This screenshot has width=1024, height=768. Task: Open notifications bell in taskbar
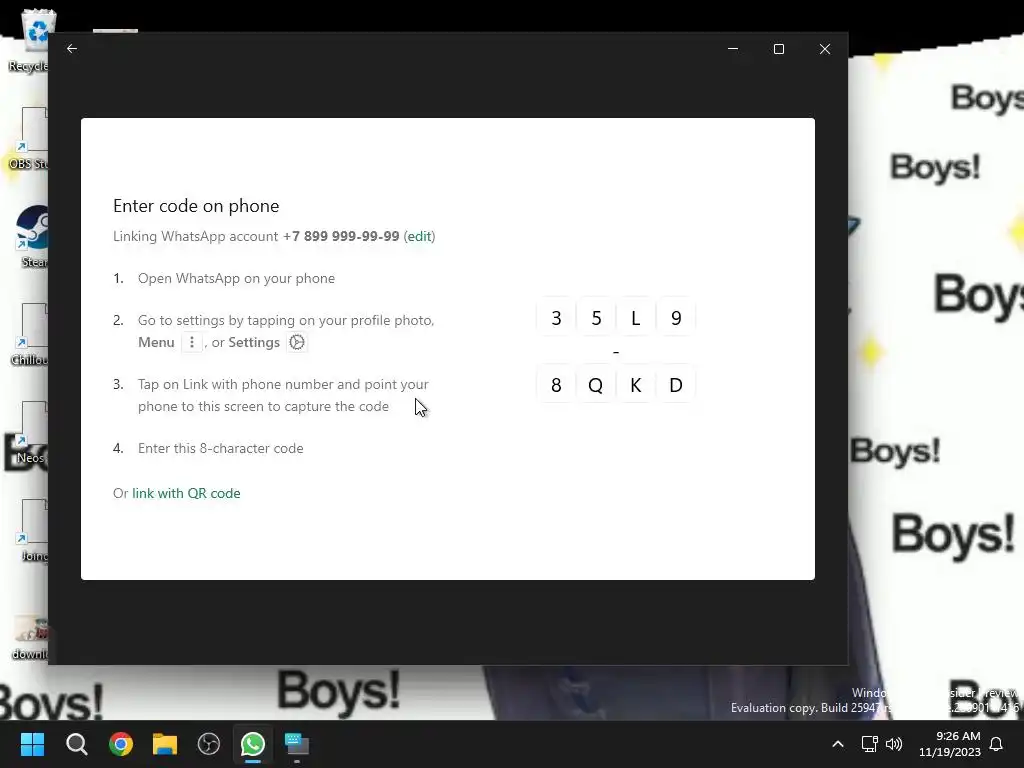click(996, 744)
